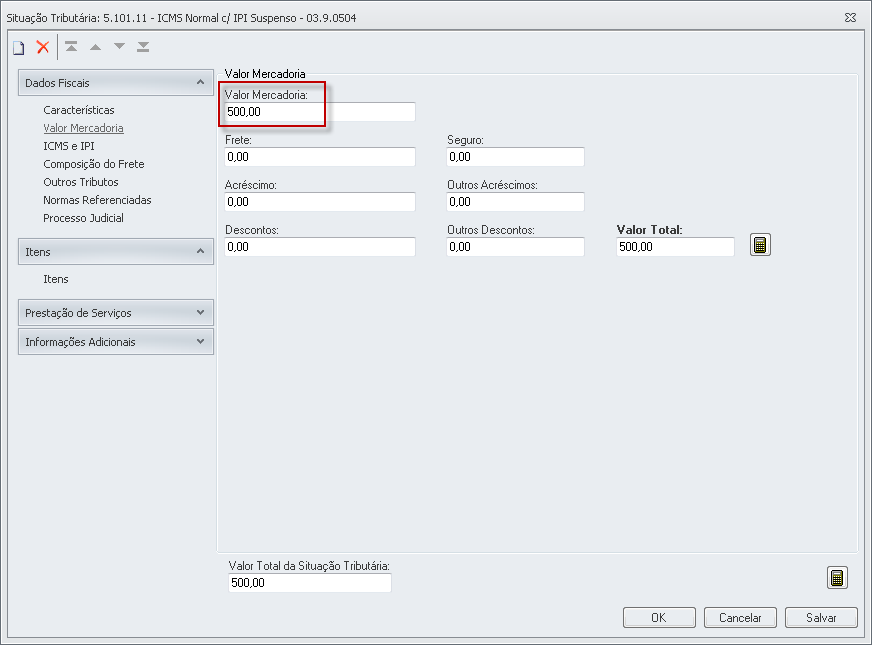Click the Cancelar button
This screenshot has width=872, height=645.
pos(740,618)
